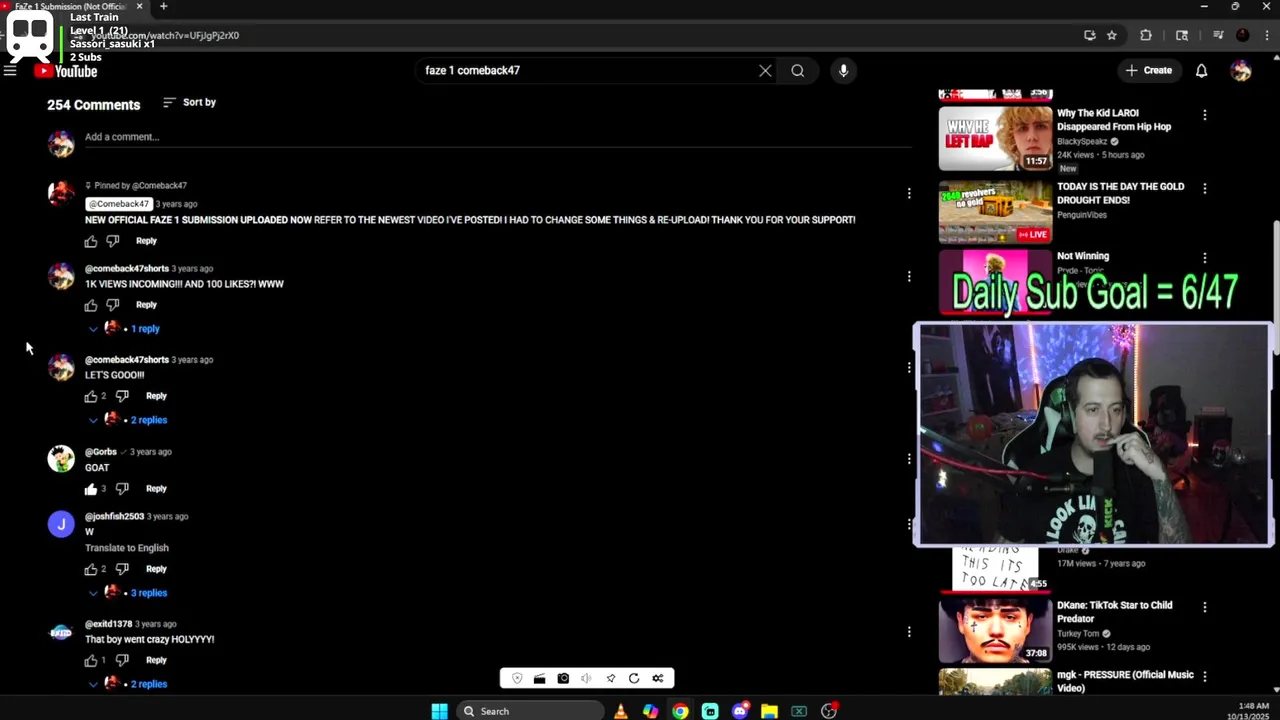Toggle the shield icon in floating toolbar
This screenshot has width=1280, height=720.
point(516,678)
